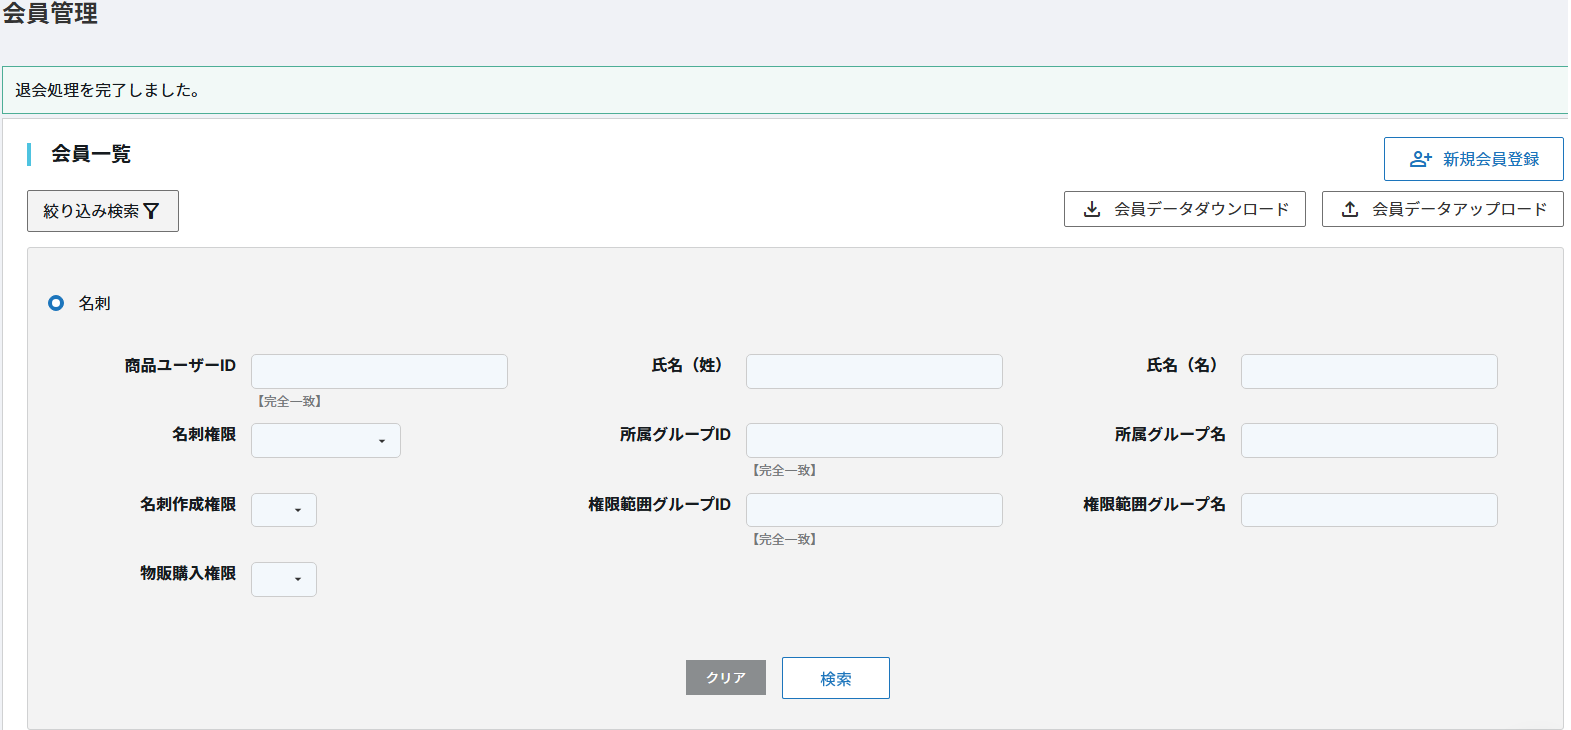
Task: Click the 権限範囲グループID input field
Action: pos(874,510)
